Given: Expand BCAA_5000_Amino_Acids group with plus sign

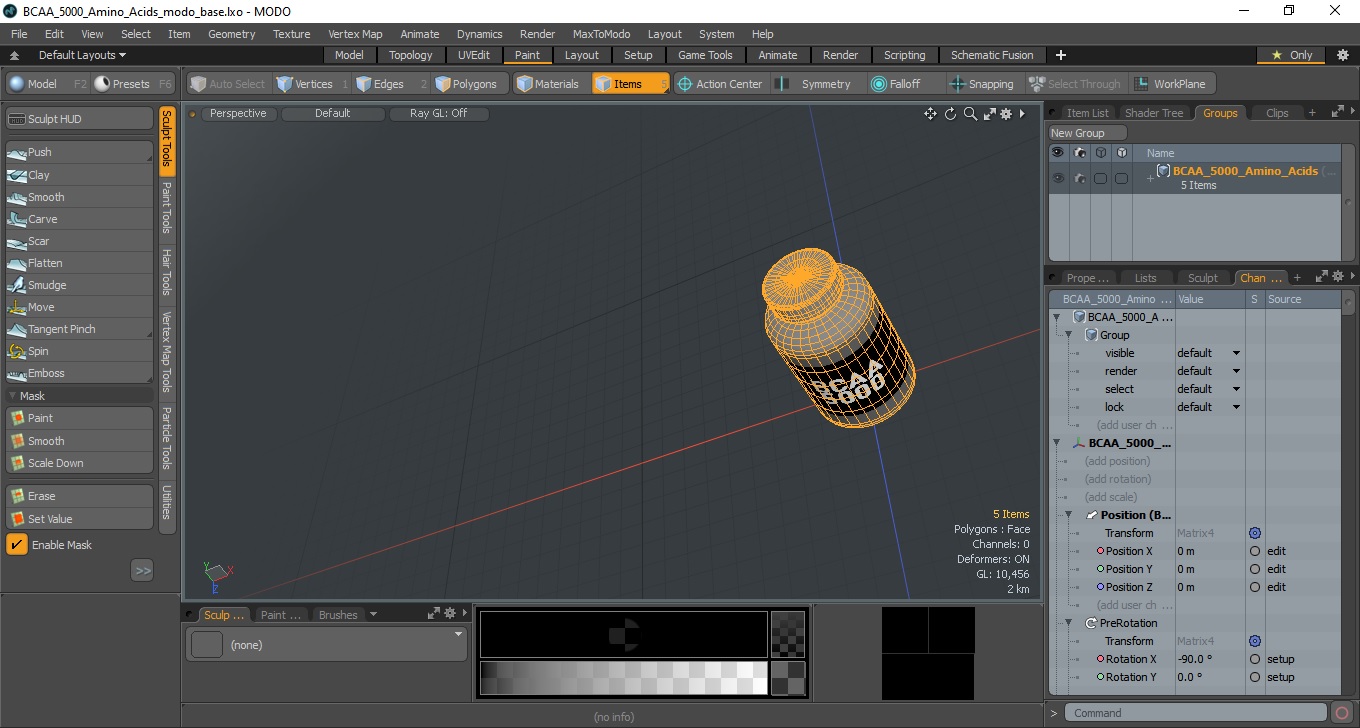Looking at the screenshot, I should (1150, 177).
